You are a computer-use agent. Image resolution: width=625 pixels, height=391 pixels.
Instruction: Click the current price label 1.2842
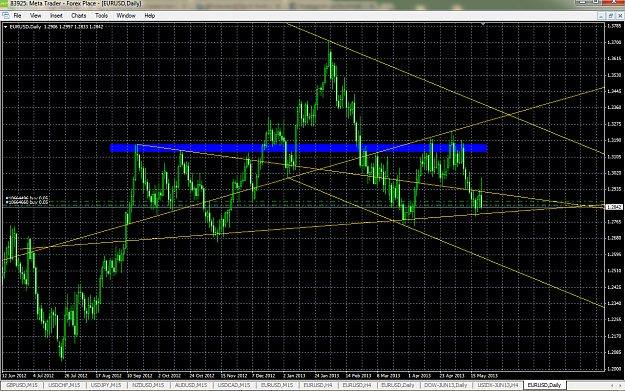614,207
